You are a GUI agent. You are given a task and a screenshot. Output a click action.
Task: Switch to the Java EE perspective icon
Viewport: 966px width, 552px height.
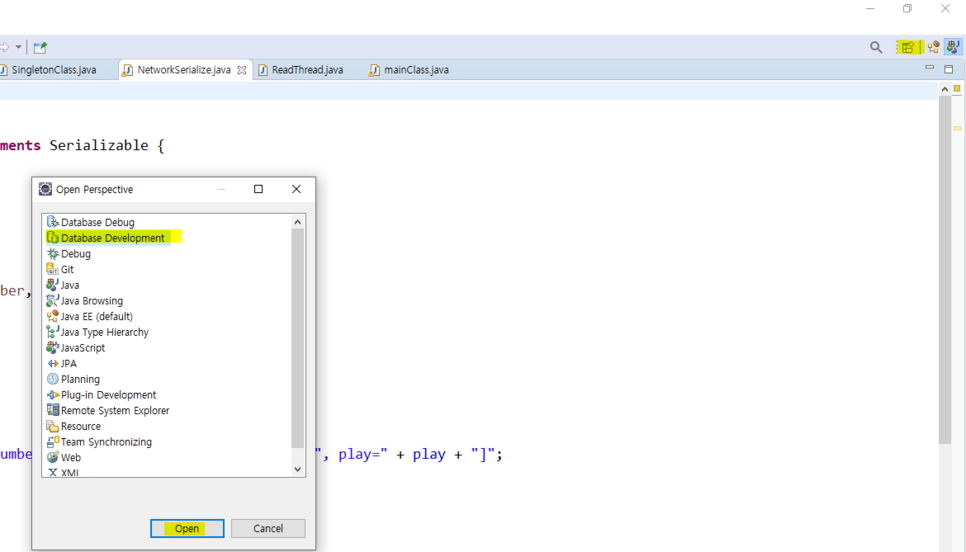coord(933,47)
